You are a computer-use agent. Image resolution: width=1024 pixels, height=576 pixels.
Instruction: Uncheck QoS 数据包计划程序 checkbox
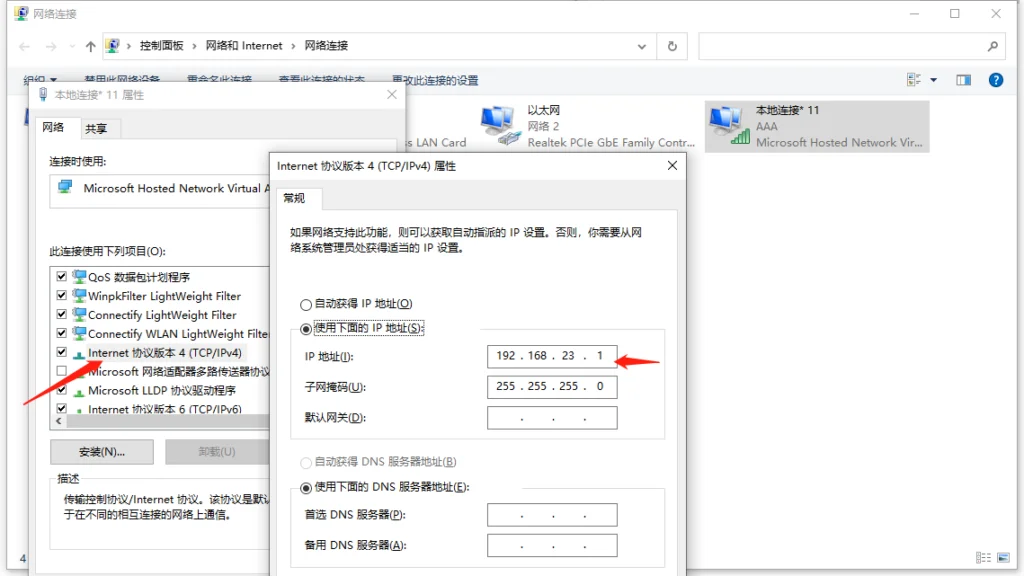point(62,277)
